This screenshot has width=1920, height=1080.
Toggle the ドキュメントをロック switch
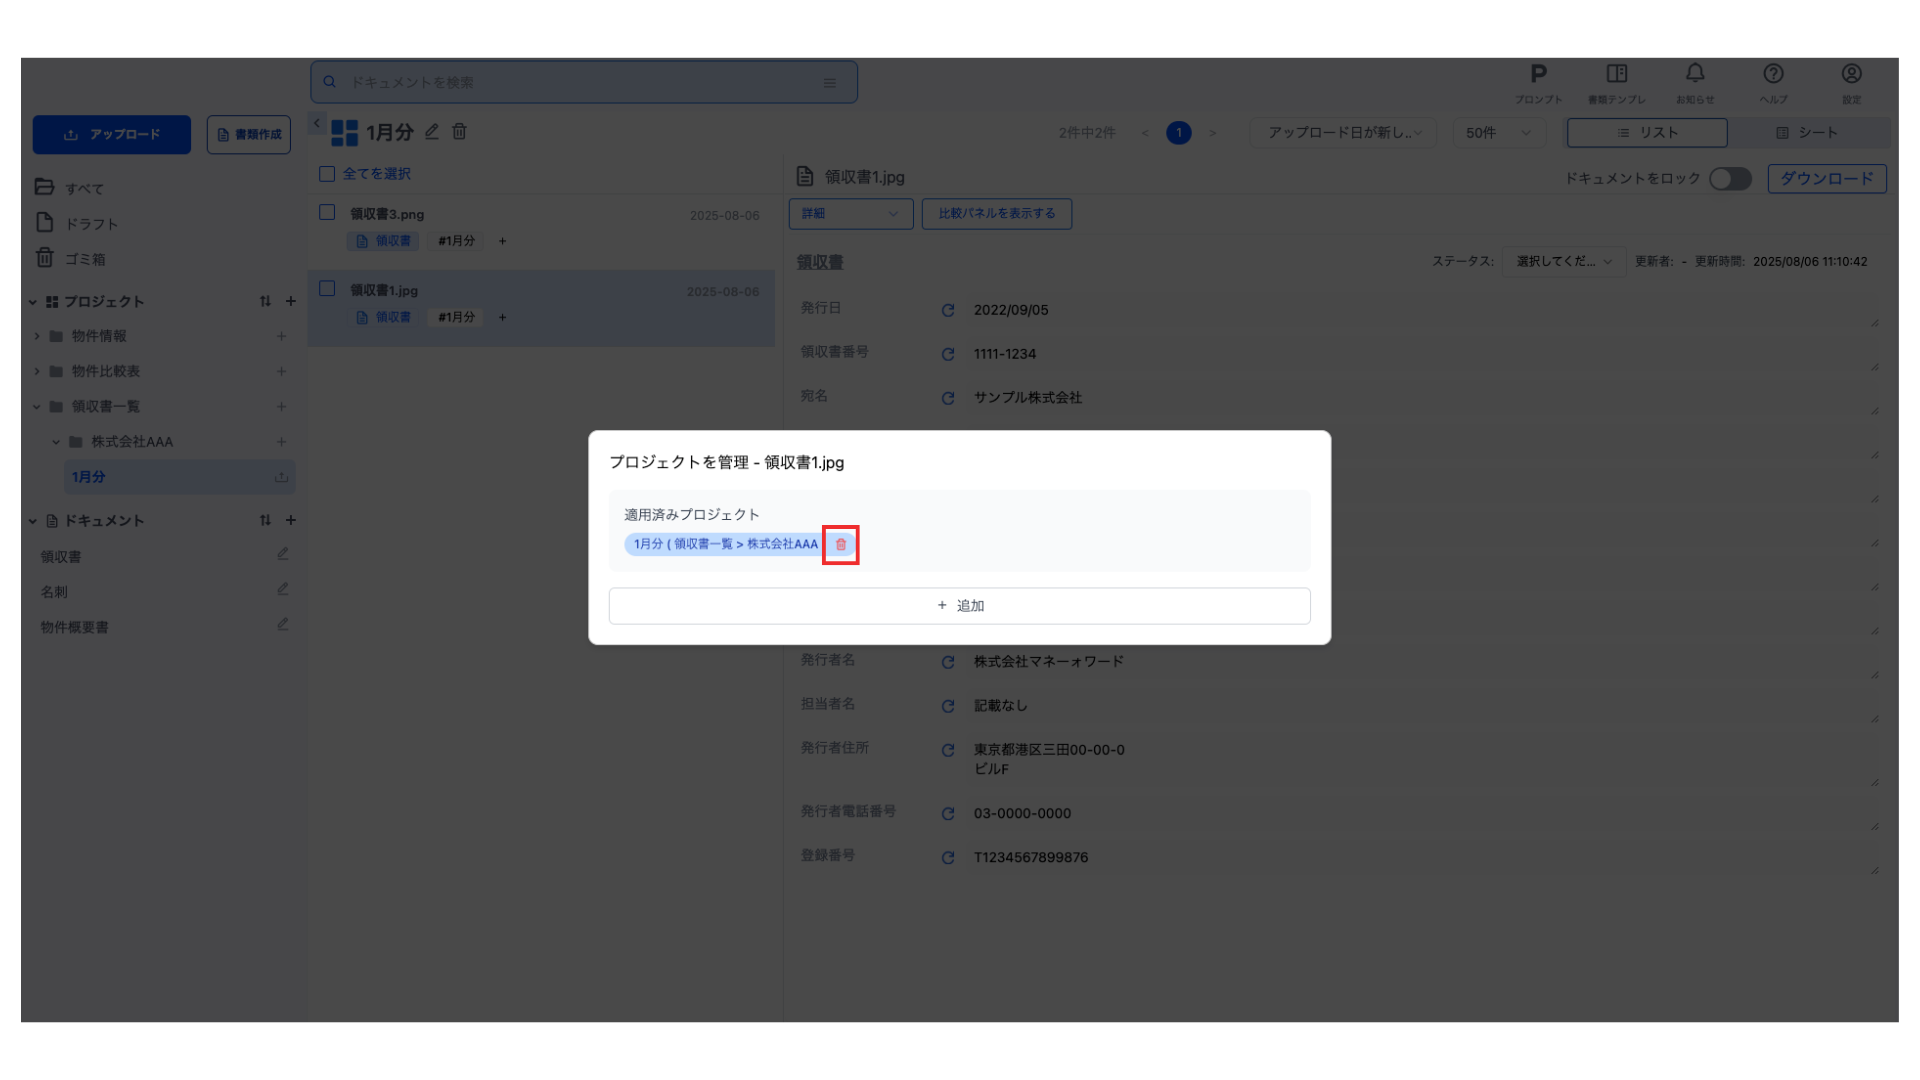(1730, 179)
